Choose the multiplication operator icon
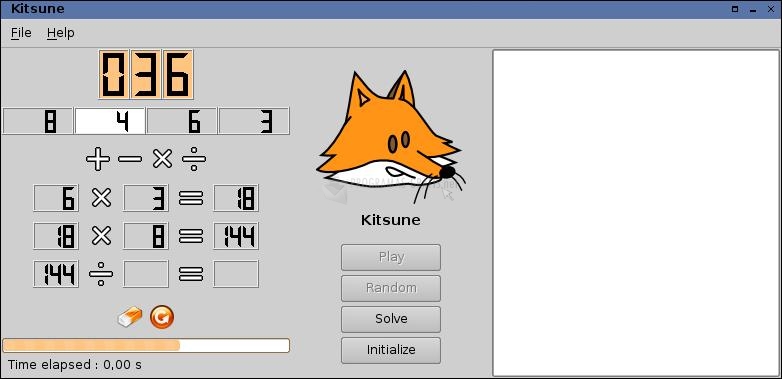The width and height of the screenshot is (782, 379). [162, 160]
